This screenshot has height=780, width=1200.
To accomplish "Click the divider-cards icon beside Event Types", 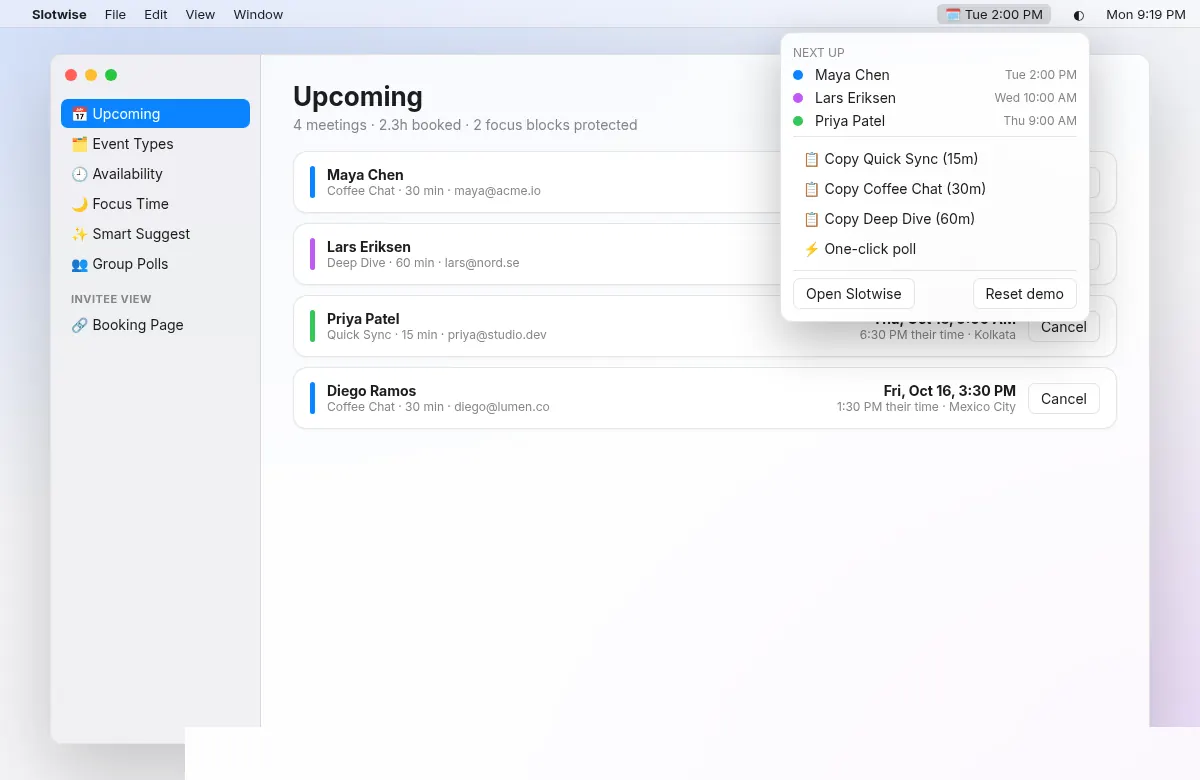I will [x=79, y=144].
